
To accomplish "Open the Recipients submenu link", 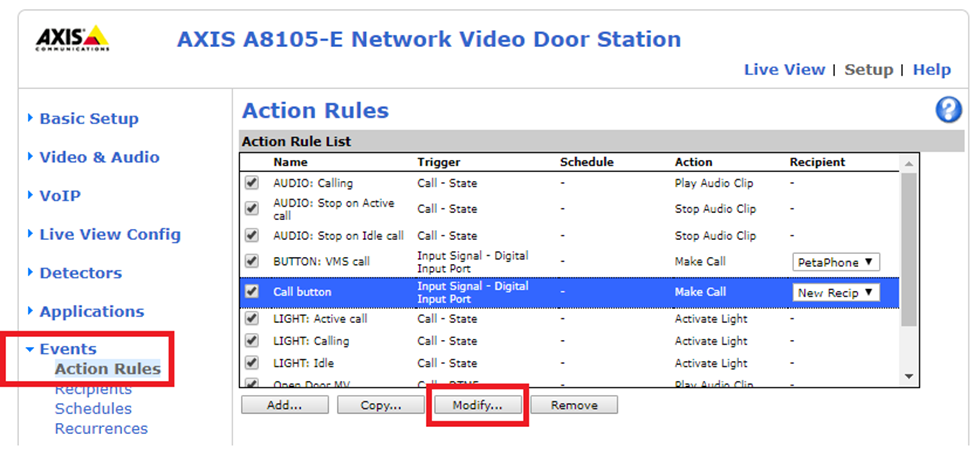I will [93, 389].
